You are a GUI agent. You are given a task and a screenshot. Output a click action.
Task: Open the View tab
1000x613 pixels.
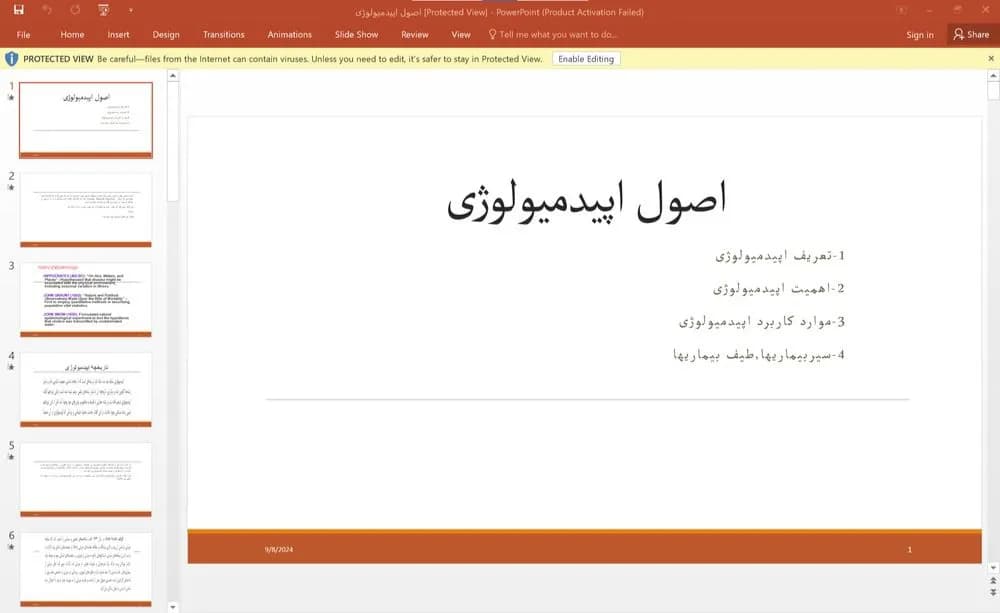pyautogui.click(x=460, y=34)
